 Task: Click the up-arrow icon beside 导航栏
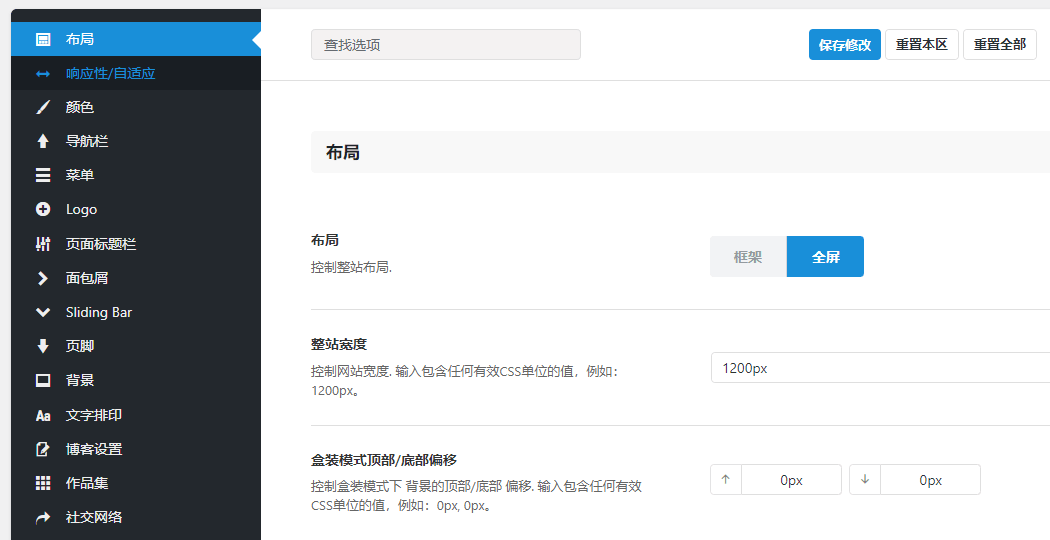click(x=43, y=141)
